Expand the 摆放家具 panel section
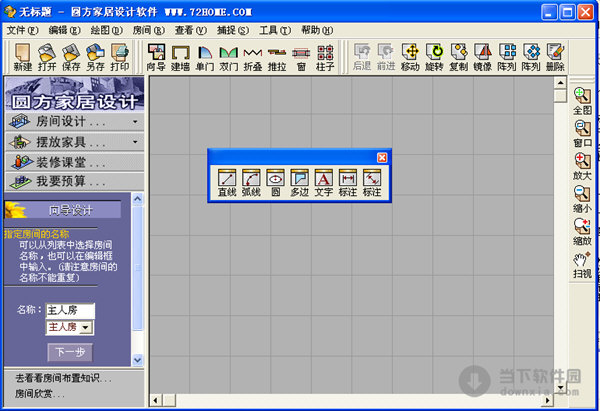 click(72, 141)
